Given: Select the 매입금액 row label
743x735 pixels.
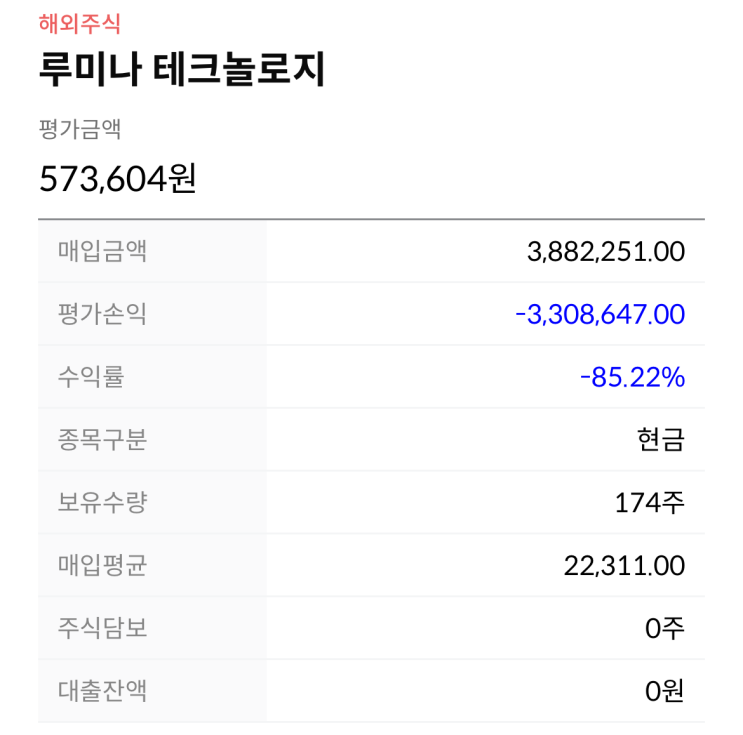Looking at the screenshot, I should [102, 251].
